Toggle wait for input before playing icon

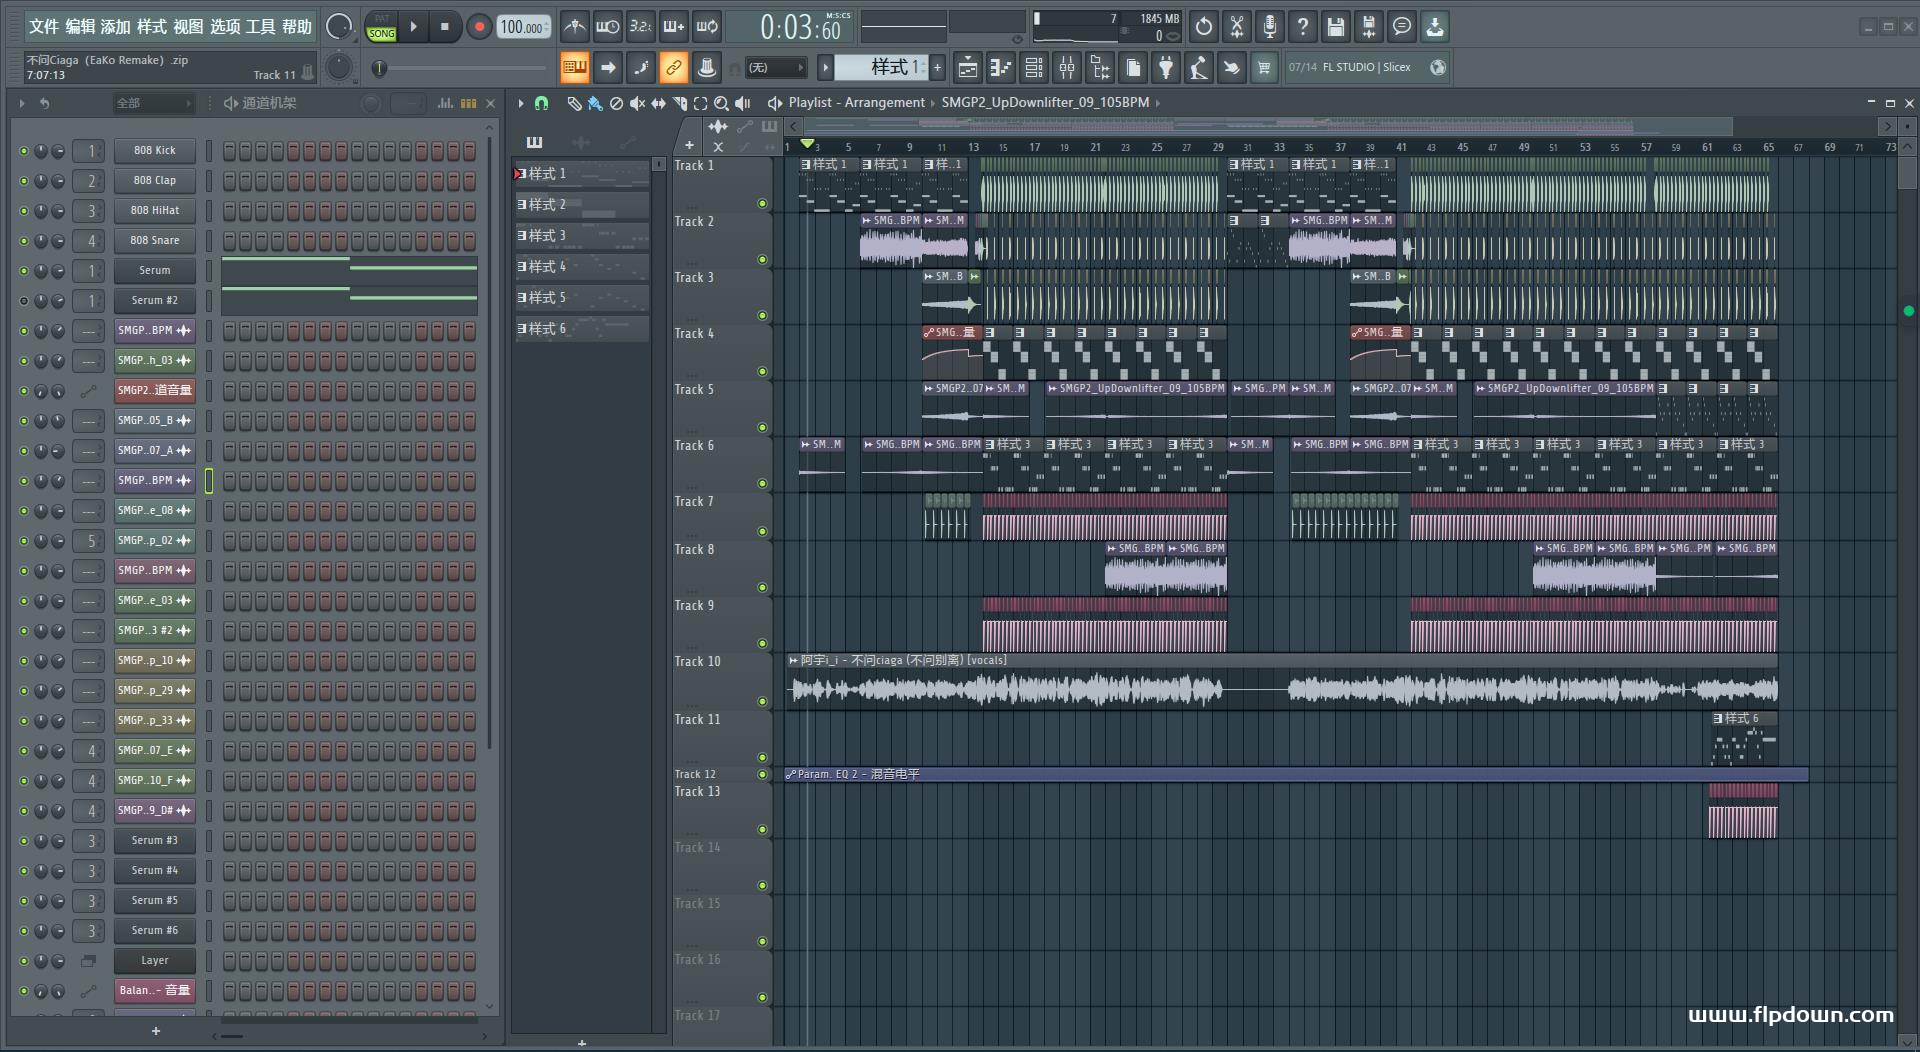607,27
